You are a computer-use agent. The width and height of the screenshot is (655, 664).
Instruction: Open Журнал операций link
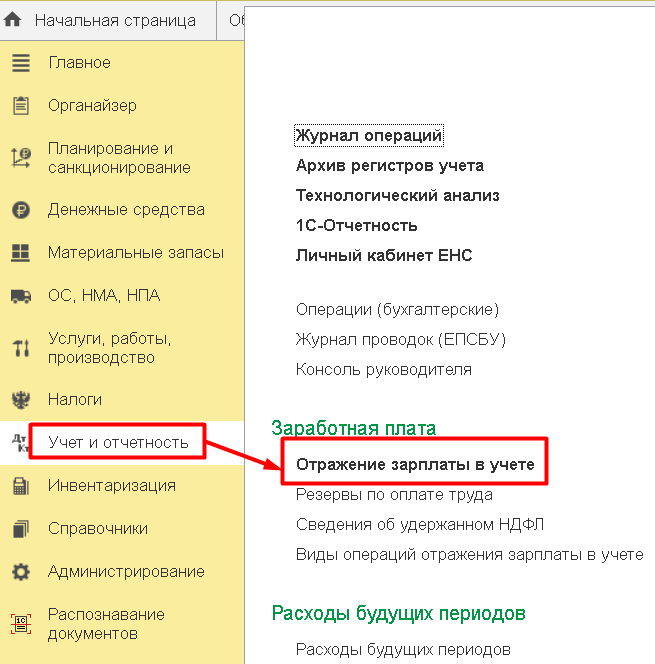(369, 136)
